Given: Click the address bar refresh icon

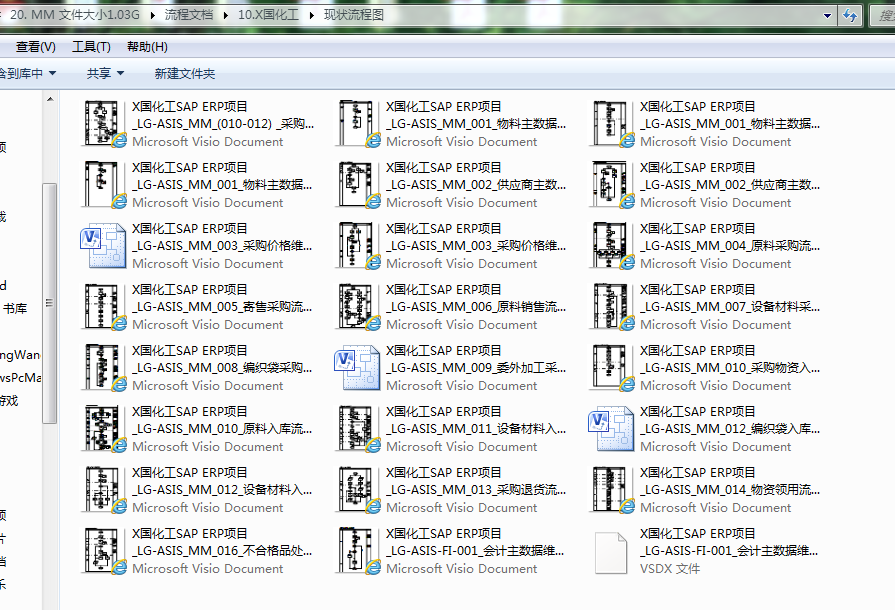Looking at the screenshot, I should click(x=851, y=15).
